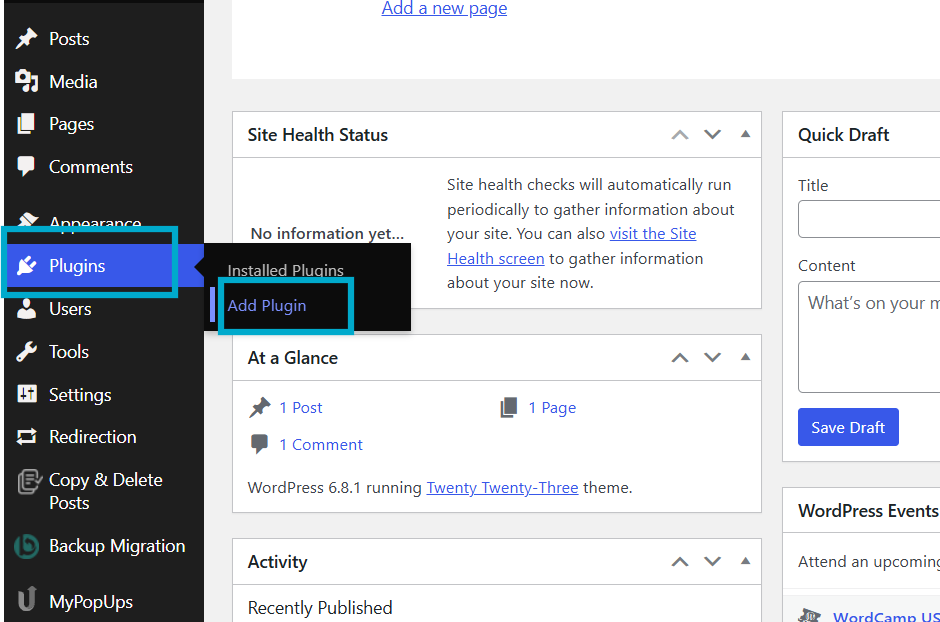Move At a Glance widget up
Viewport: 940px width, 622px height.
point(680,357)
